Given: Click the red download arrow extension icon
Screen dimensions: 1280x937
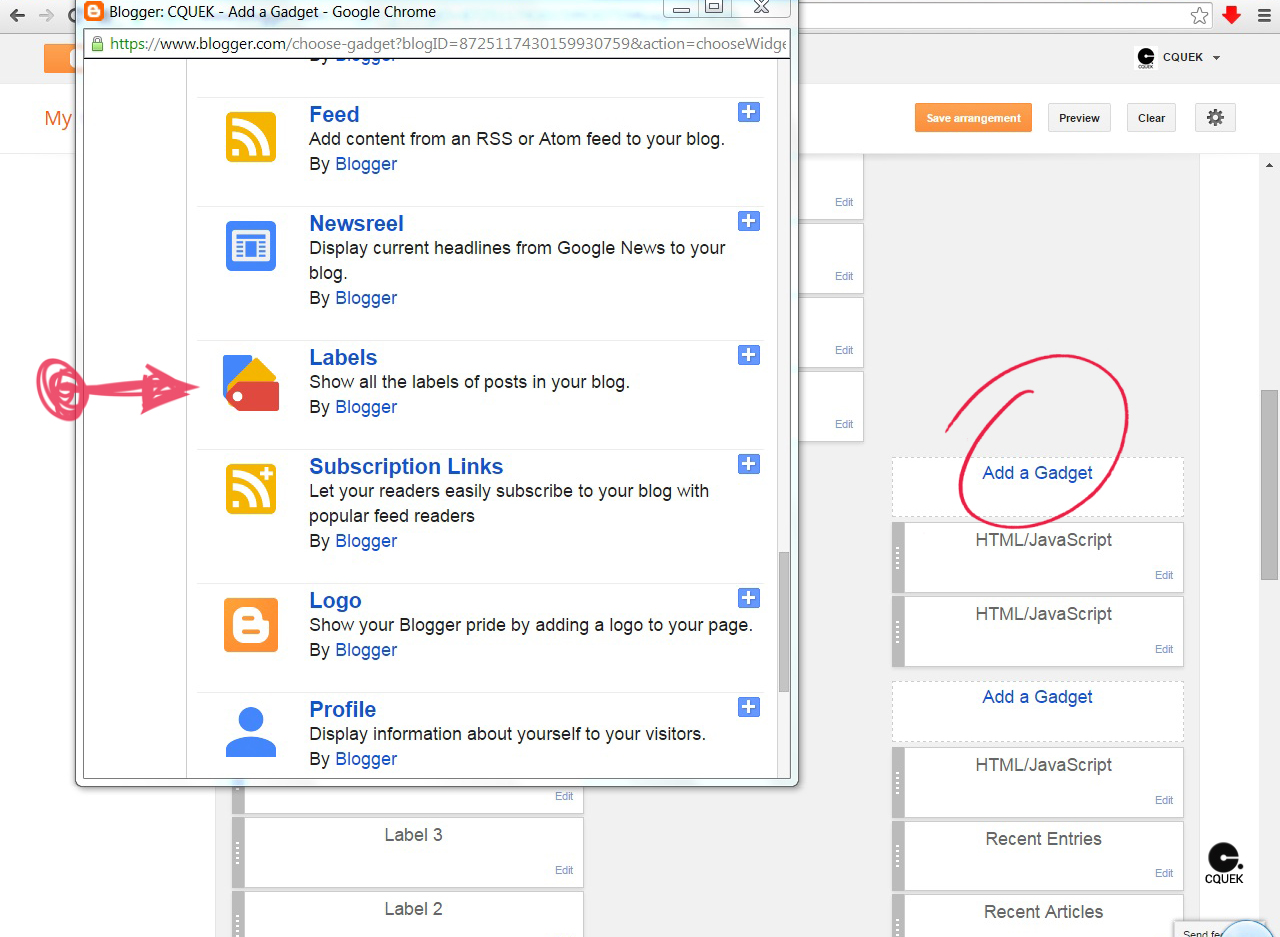Looking at the screenshot, I should tap(1231, 15).
